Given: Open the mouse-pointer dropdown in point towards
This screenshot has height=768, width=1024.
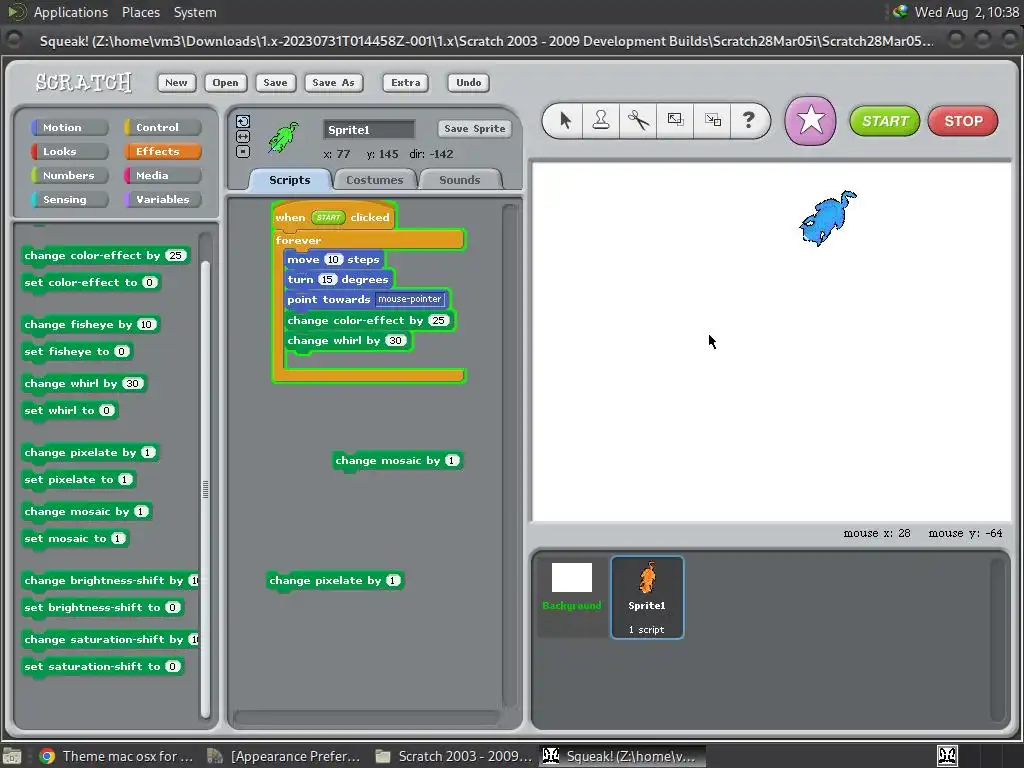Looking at the screenshot, I should (410, 299).
